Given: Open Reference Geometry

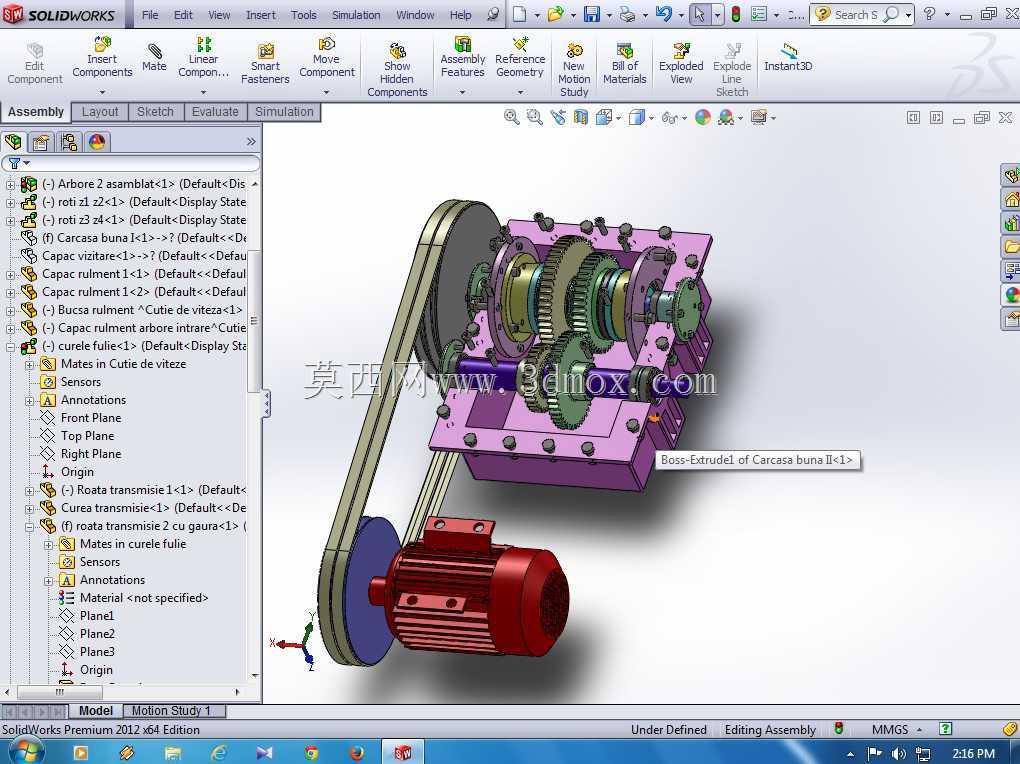Looking at the screenshot, I should [520, 57].
